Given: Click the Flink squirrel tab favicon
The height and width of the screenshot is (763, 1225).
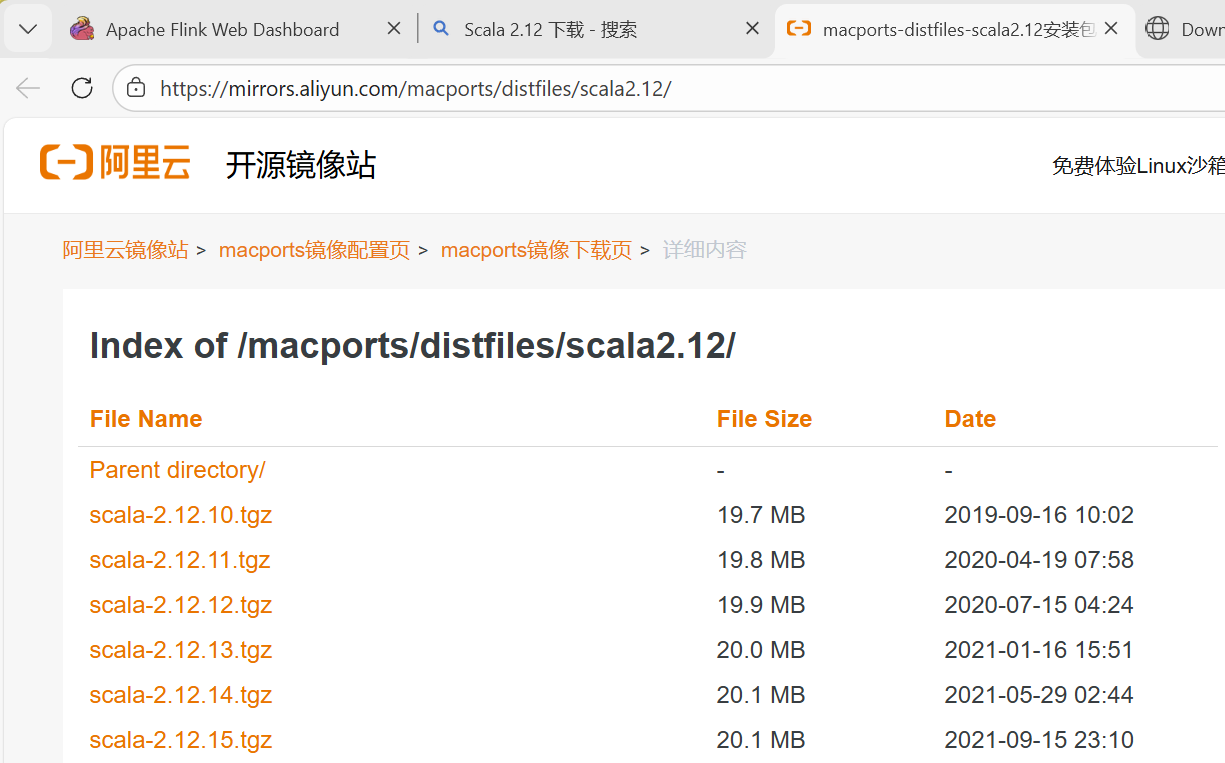Looking at the screenshot, I should coord(82,29).
